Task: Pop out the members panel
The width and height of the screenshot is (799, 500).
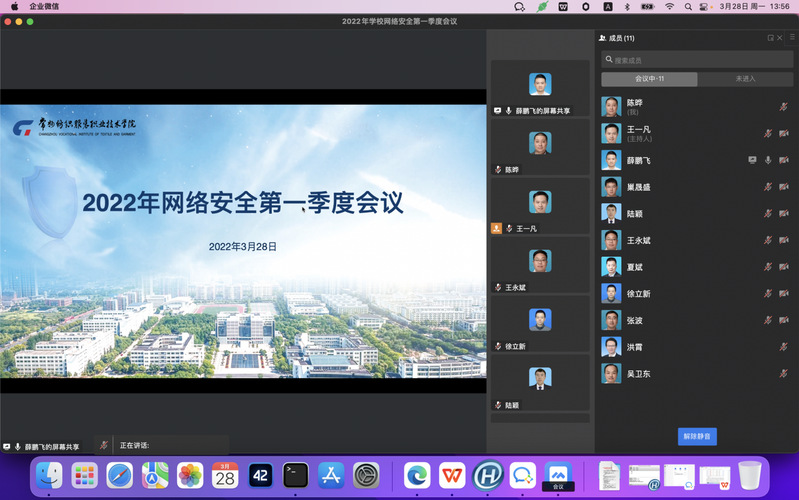Action: click(771, 38)
